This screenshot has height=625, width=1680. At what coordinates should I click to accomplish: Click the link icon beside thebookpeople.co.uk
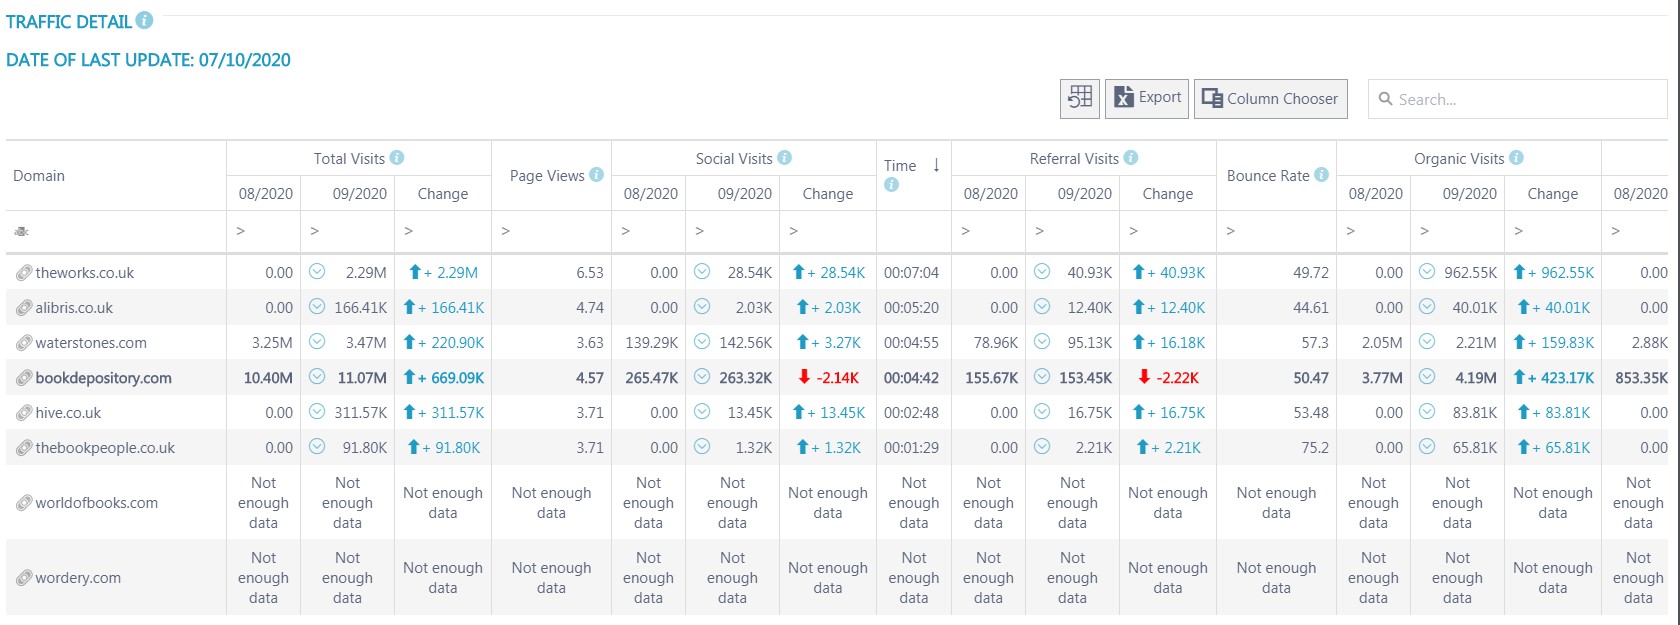point(24,448)
